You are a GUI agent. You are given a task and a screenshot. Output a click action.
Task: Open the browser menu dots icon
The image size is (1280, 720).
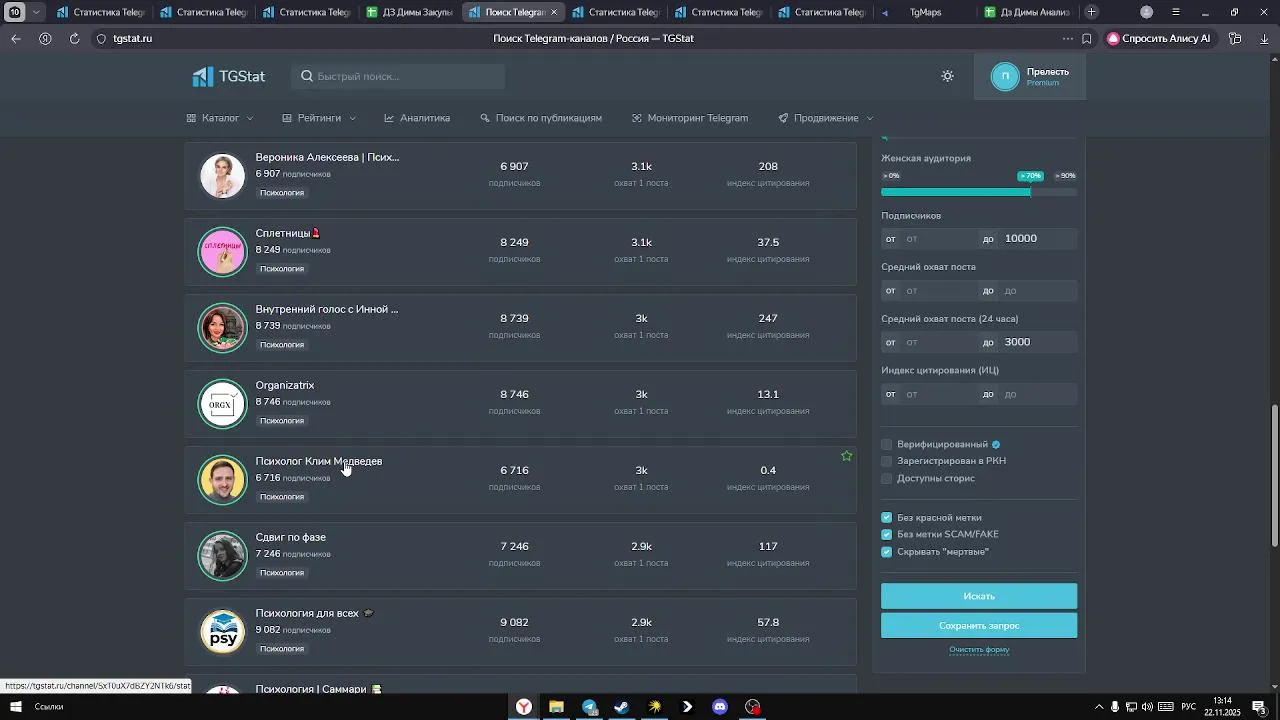1067,39
